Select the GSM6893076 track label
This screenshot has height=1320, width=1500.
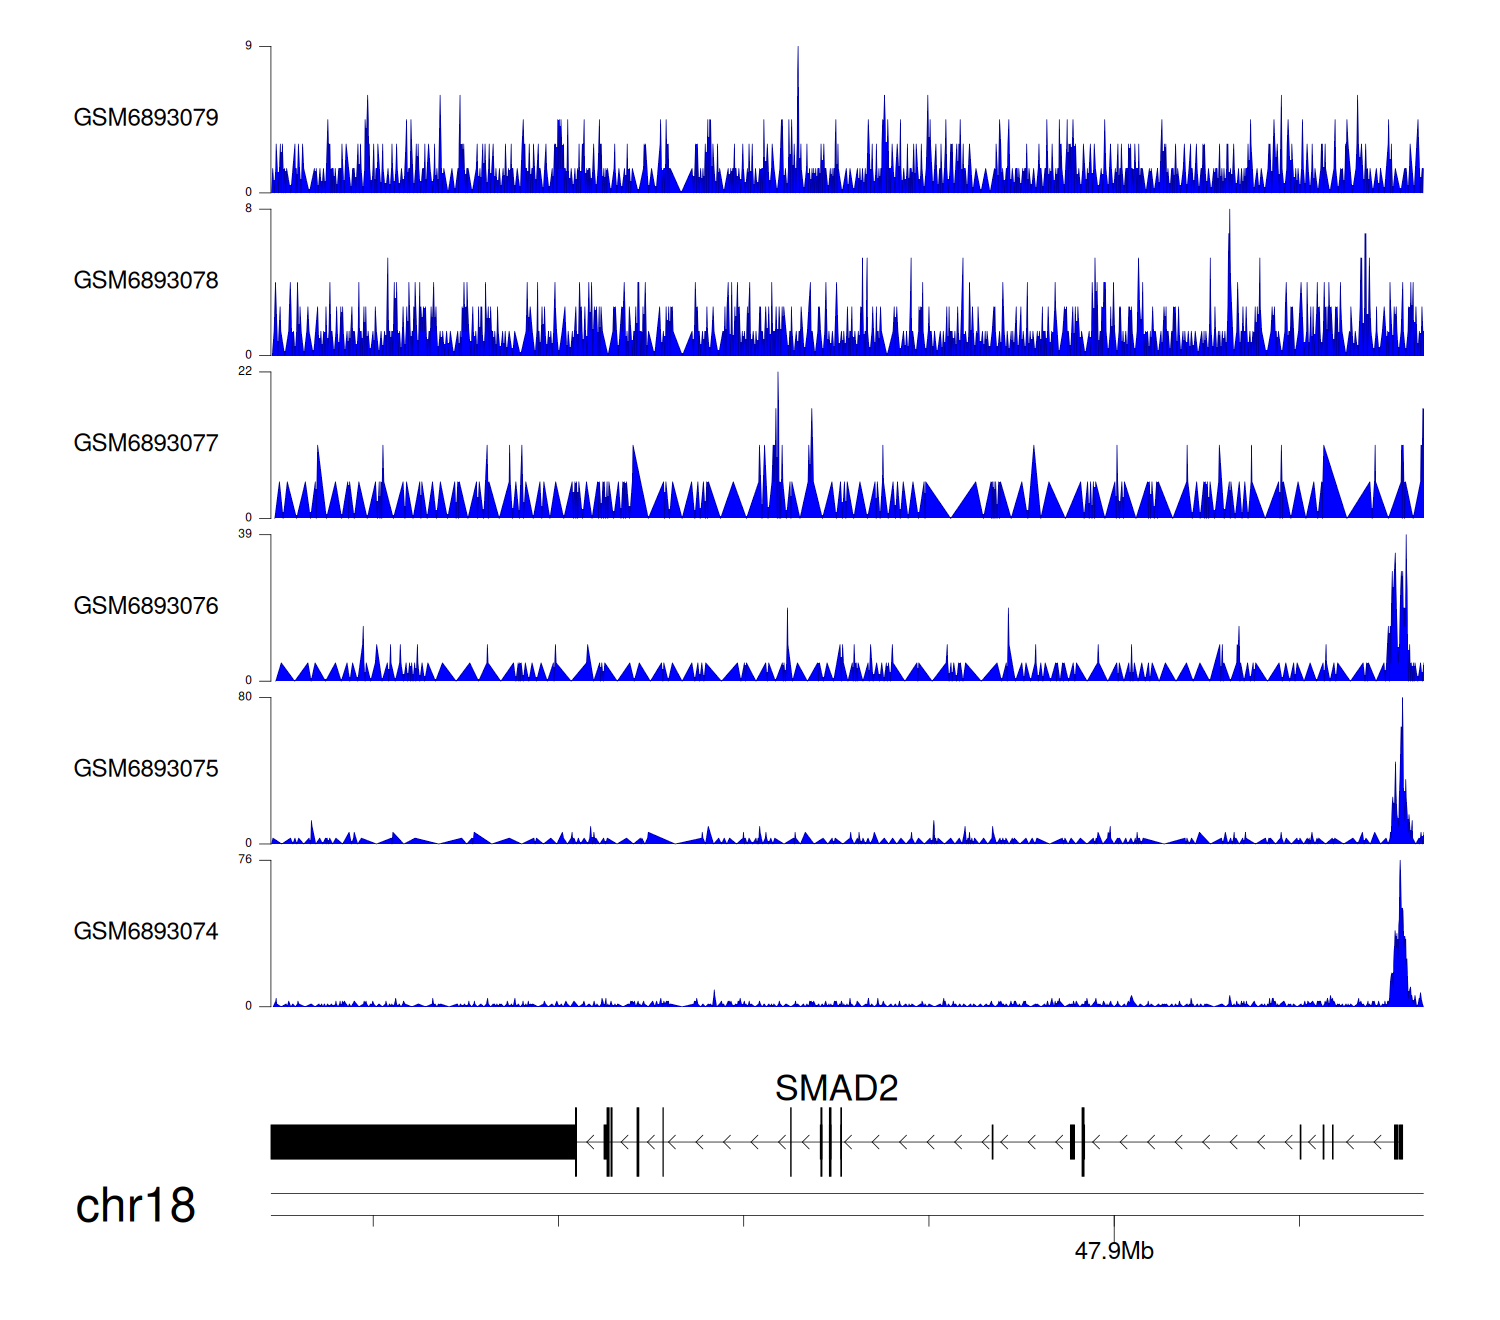pyautogui.click(x=146, y=606)
